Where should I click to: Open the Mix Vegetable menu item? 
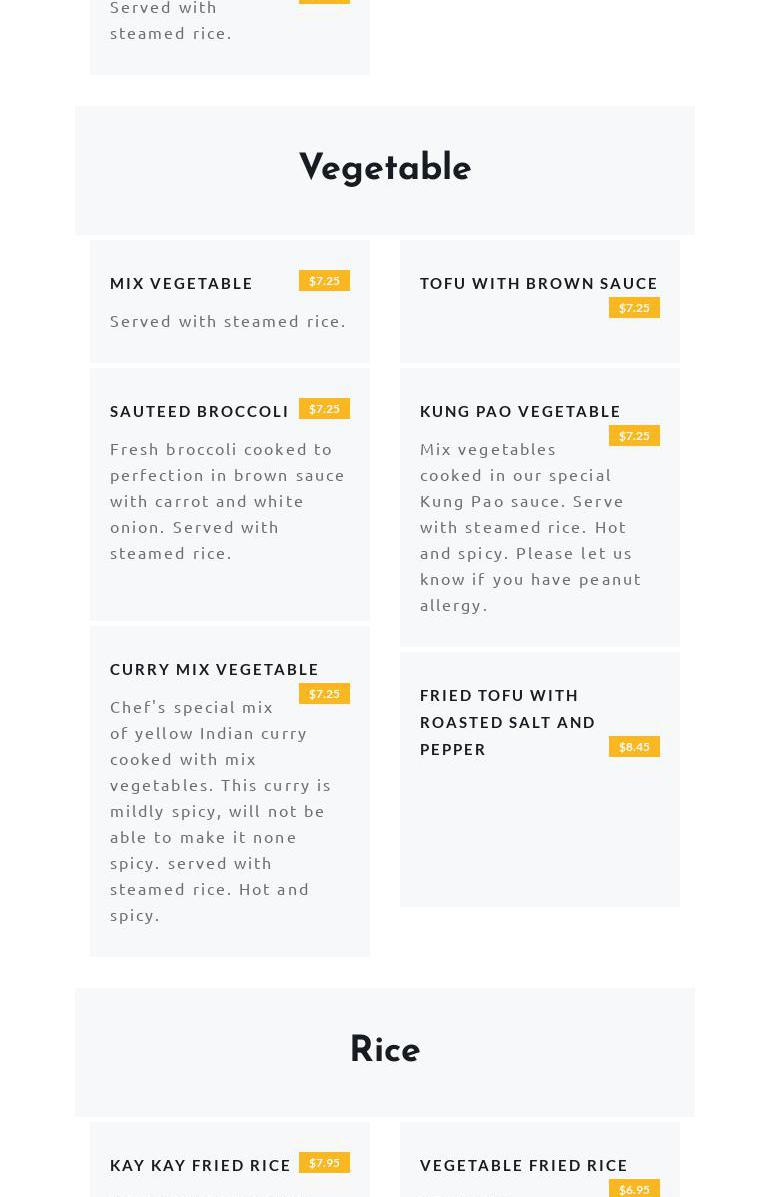point(181,283)
